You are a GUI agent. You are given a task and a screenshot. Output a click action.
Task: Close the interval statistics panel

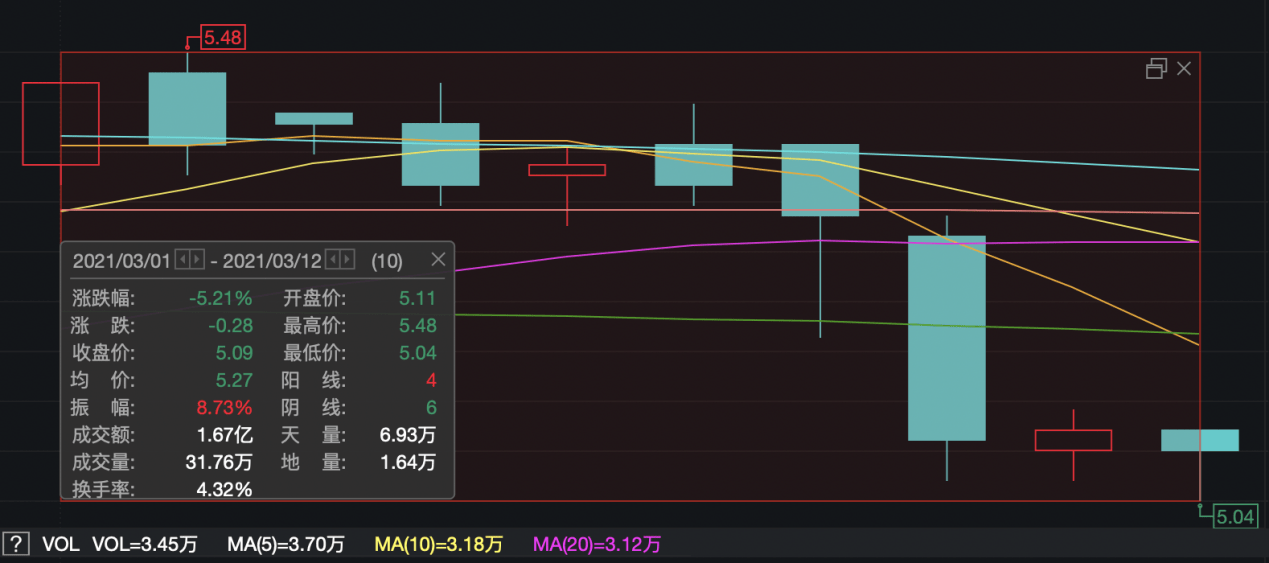438,259
